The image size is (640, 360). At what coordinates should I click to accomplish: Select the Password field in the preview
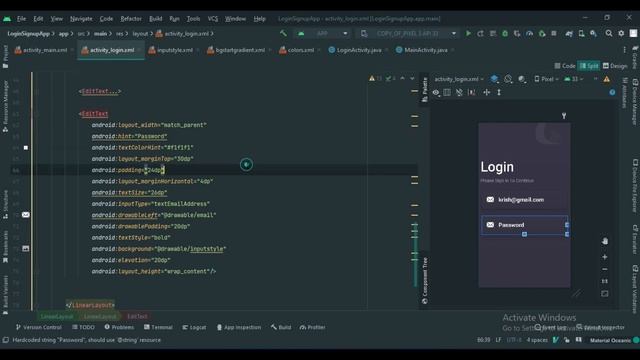pyautogui.click(x=524, y=225)
